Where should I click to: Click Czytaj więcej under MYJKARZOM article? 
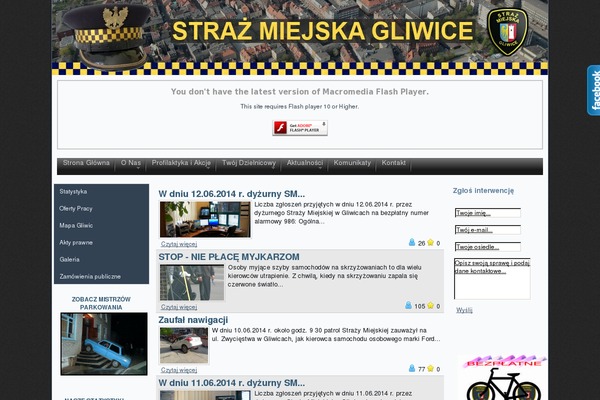[179, 307]
